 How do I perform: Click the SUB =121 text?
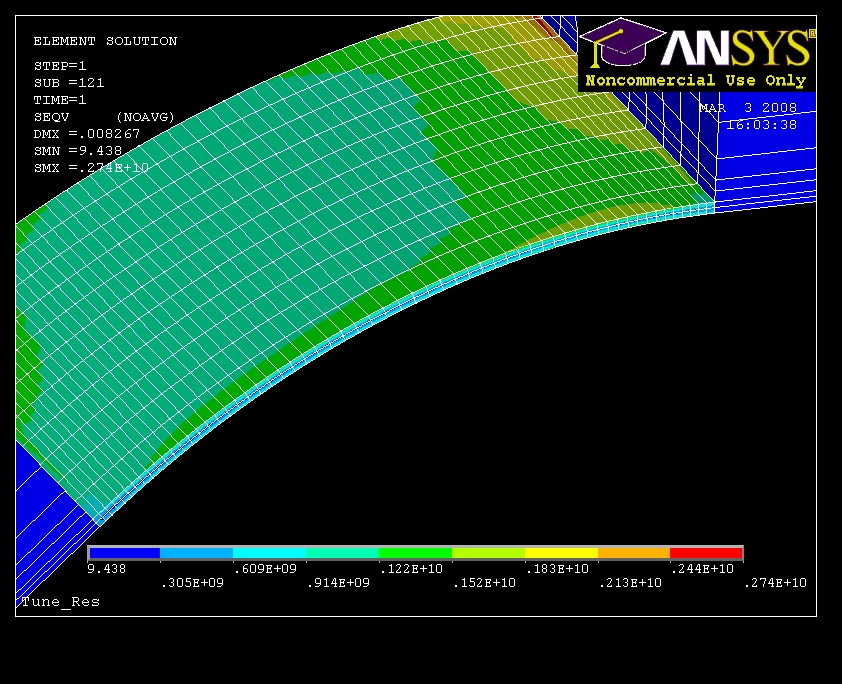click(69, 83)
